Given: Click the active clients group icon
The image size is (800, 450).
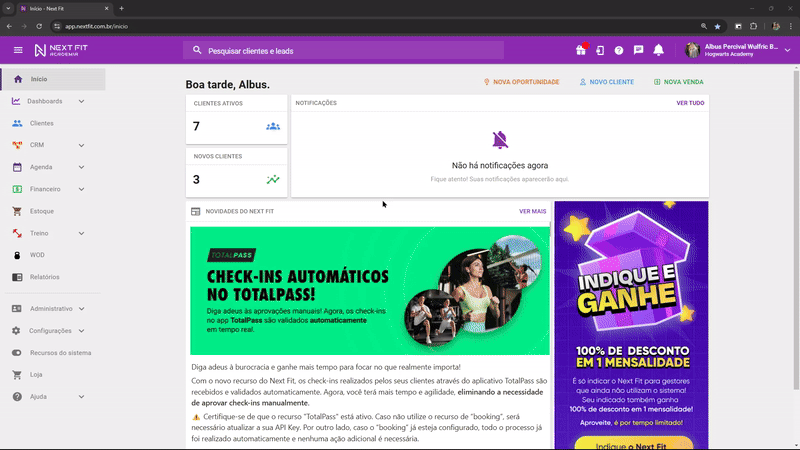Looking at the screenshot, I should click(x=273, y=126).
